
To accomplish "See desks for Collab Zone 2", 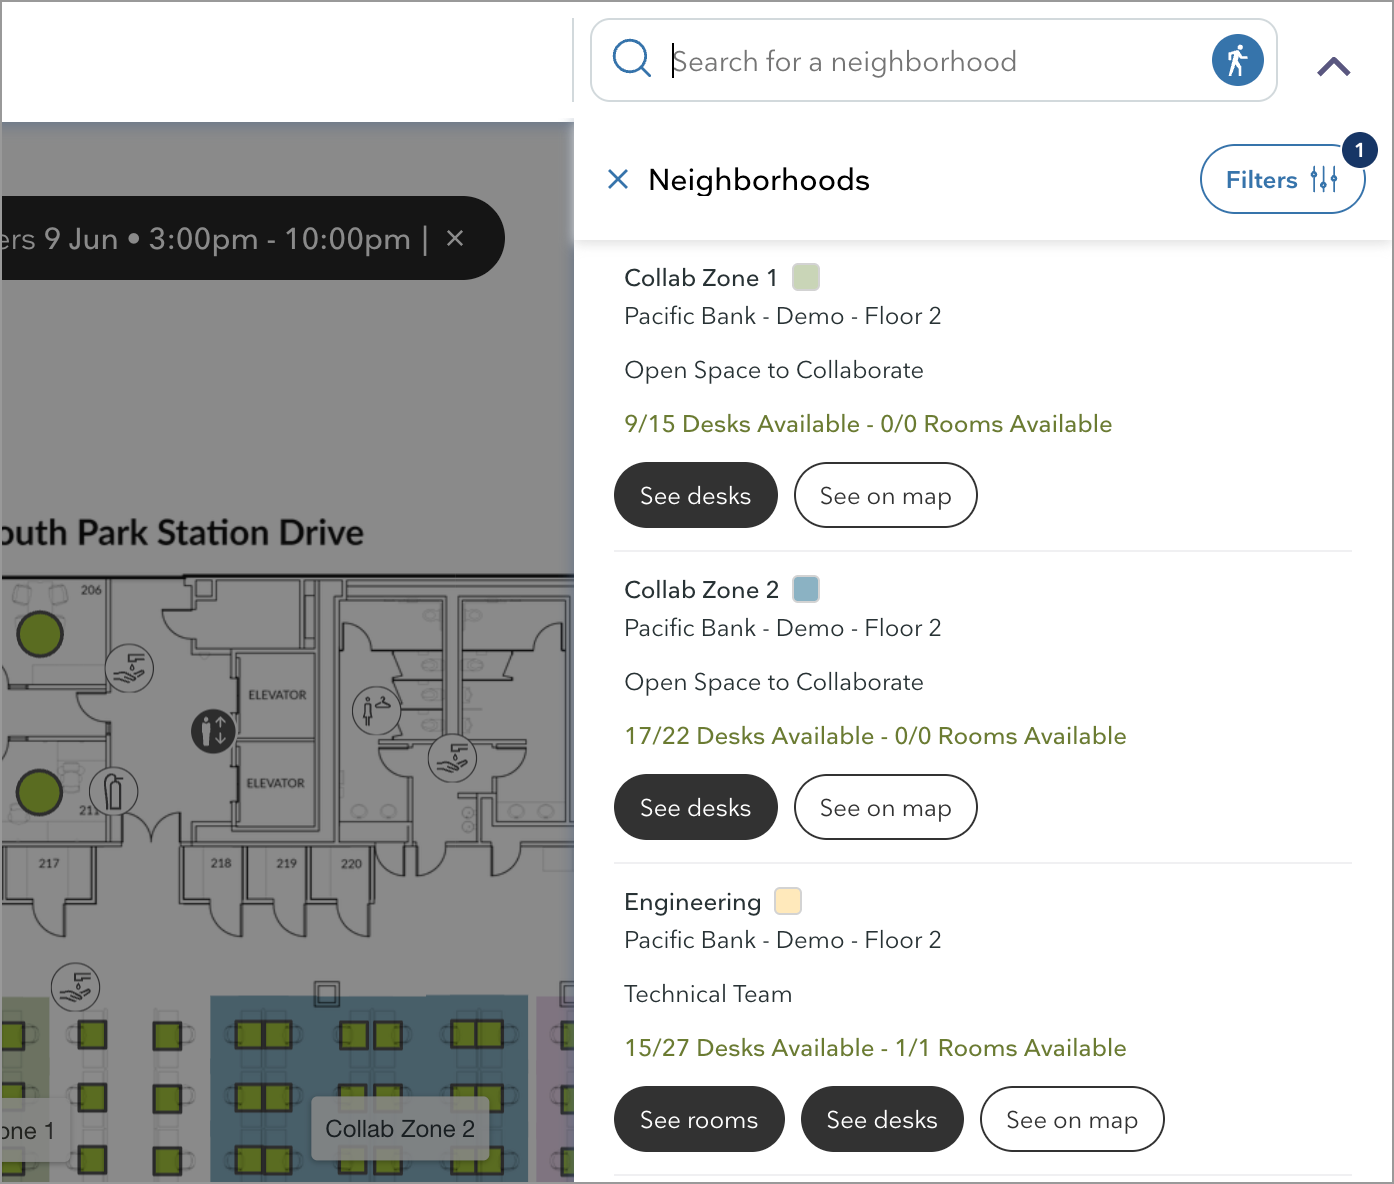I will [x=695, y=807].
